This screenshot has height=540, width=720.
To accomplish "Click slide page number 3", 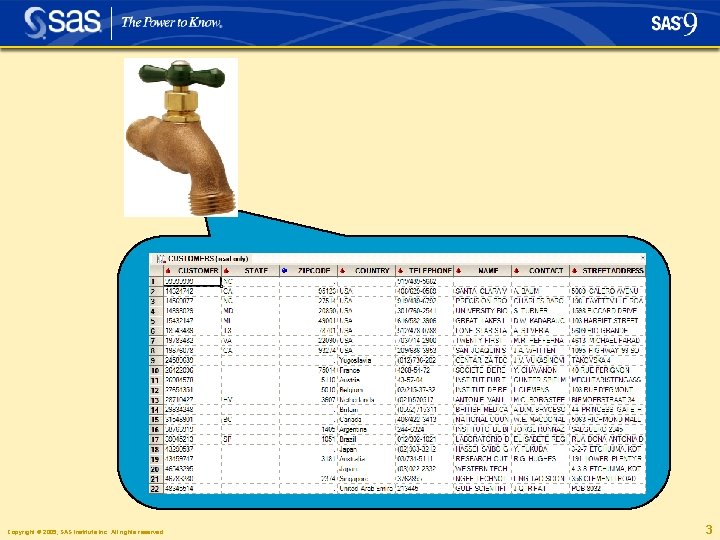I will pyautogui.click(x=709, y=529).
